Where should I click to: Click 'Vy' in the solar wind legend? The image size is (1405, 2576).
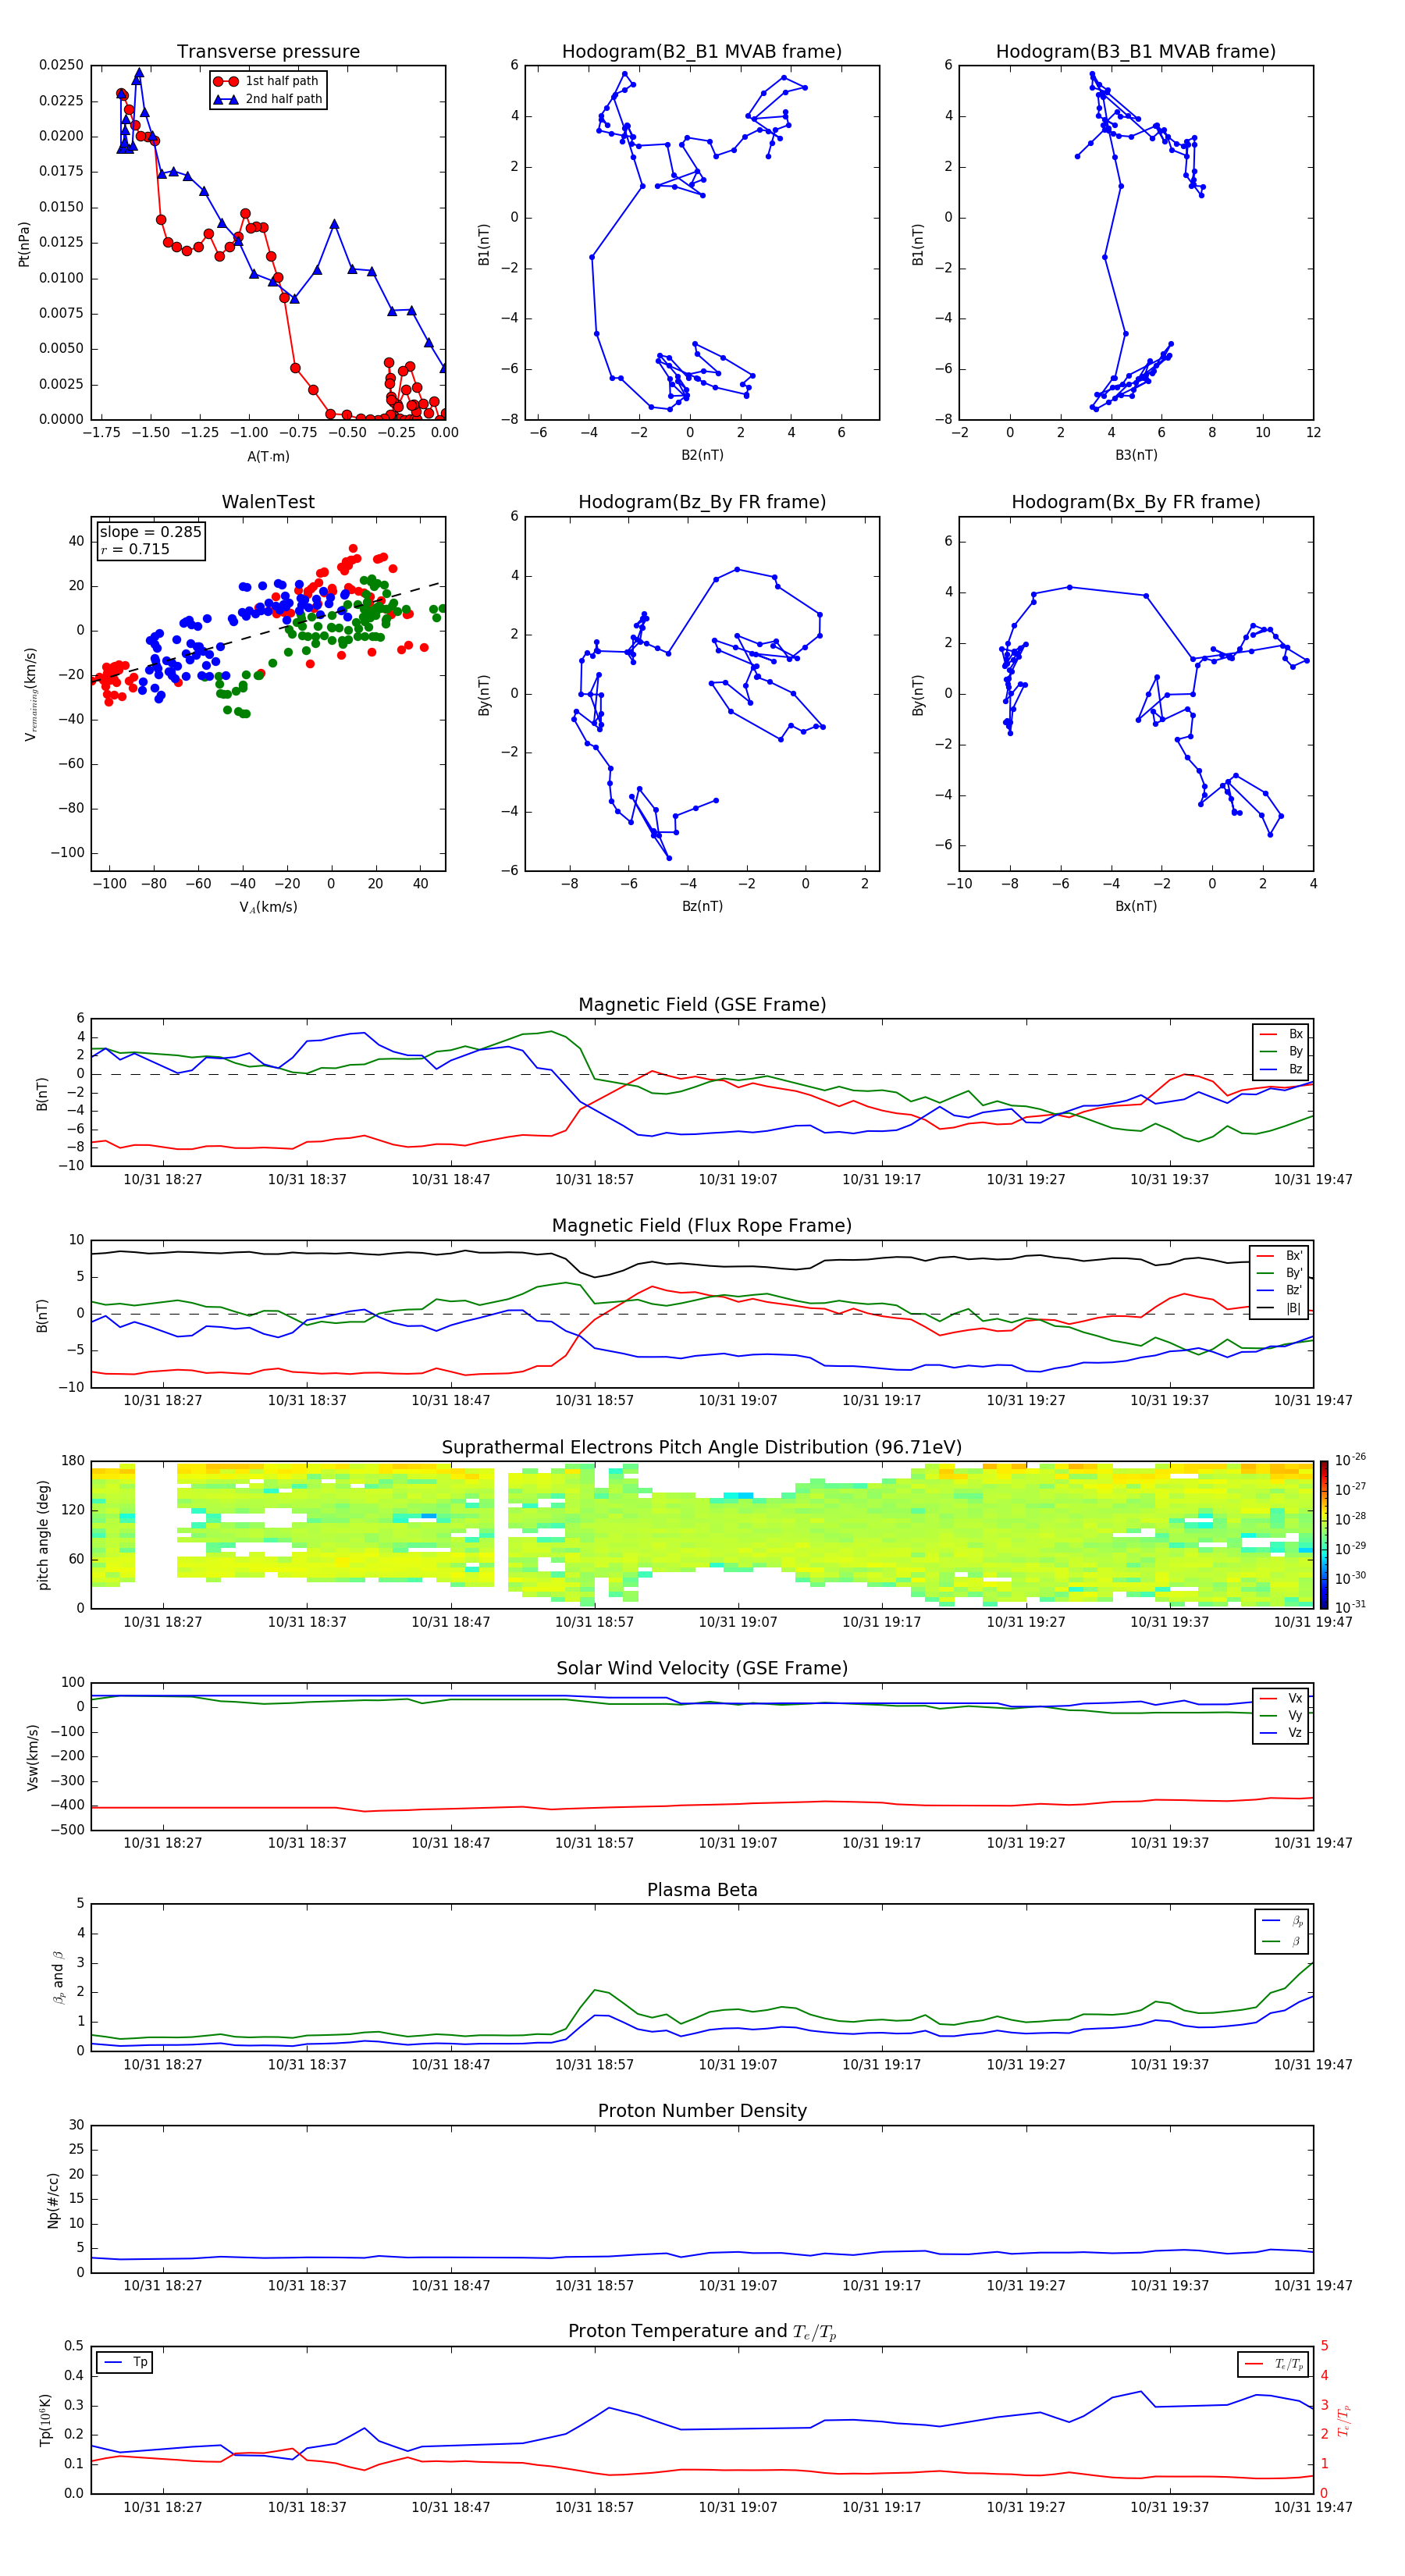(x=1295, y=1715)
